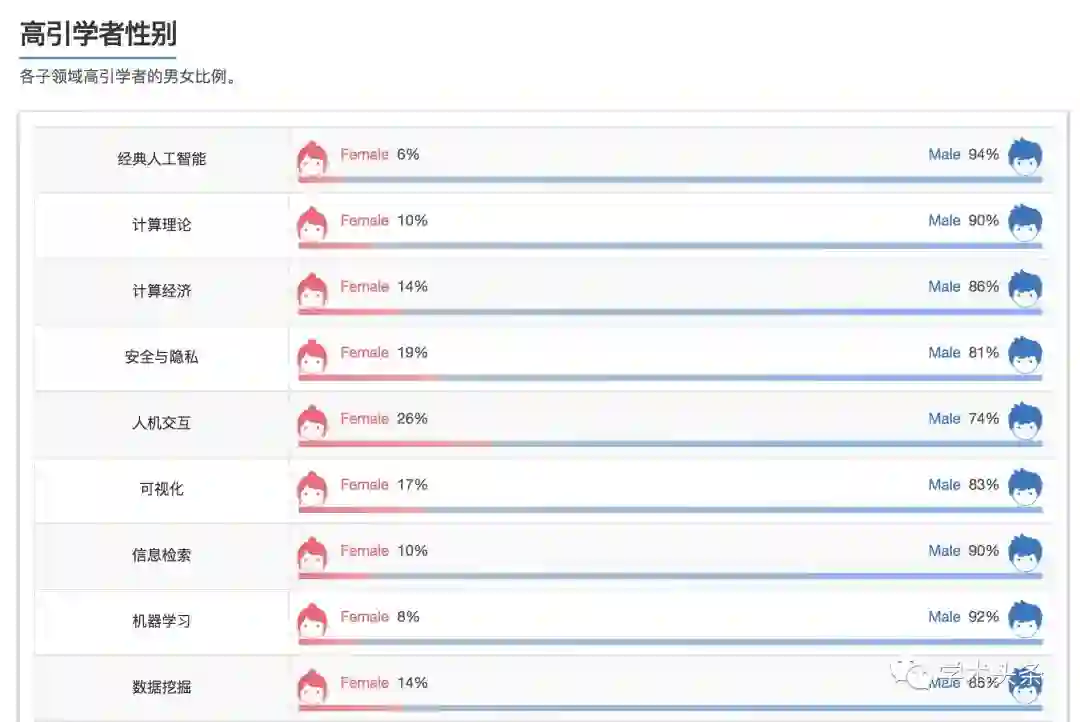Click the Male 92% label

[963, 617]
